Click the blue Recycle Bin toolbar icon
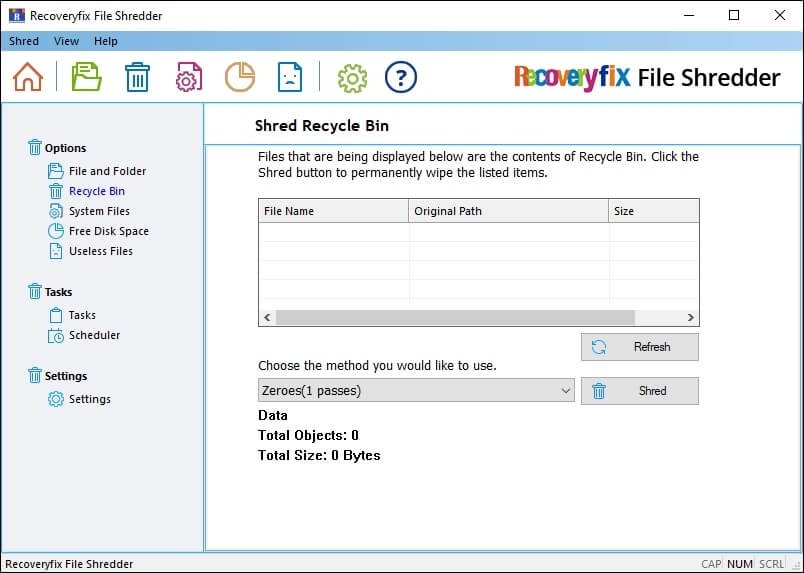 (x=137, y=77)
